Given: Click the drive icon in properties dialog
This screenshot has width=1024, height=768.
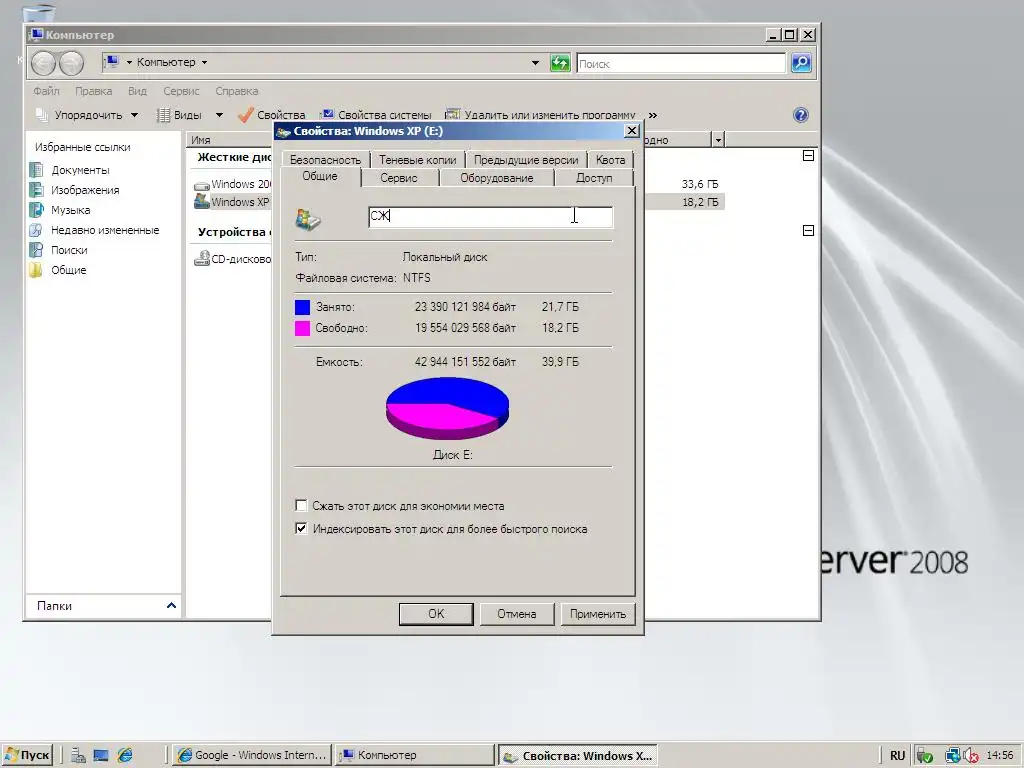Looking at the screenshot, I should [x=308, y=219].
